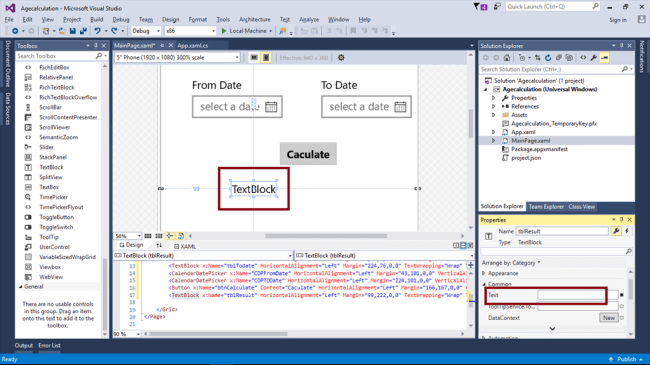
Task: Toggle the Text property marker square
Action: point(621,295)
